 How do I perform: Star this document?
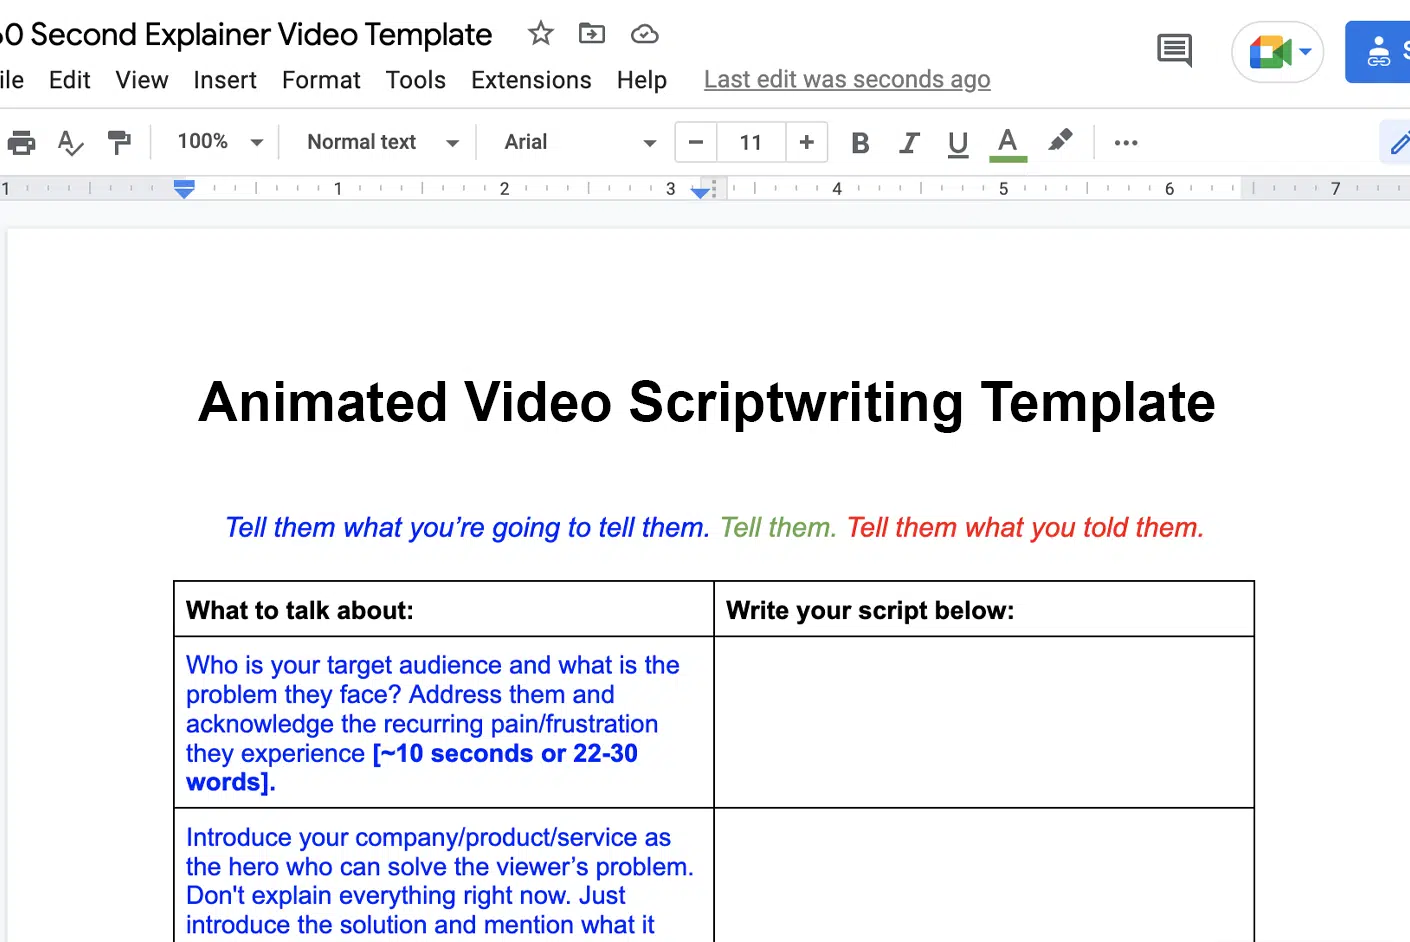[540, 34]
